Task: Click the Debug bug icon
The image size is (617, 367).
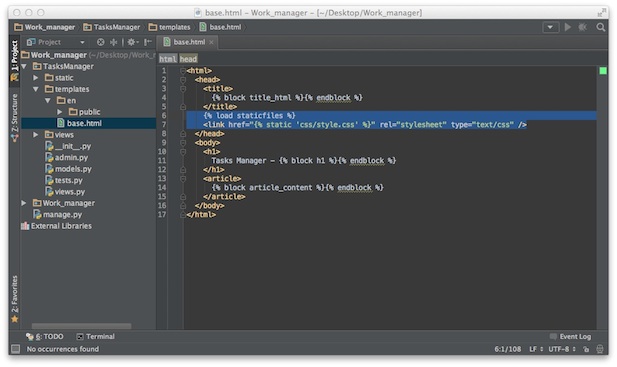Action: point(582,27)
